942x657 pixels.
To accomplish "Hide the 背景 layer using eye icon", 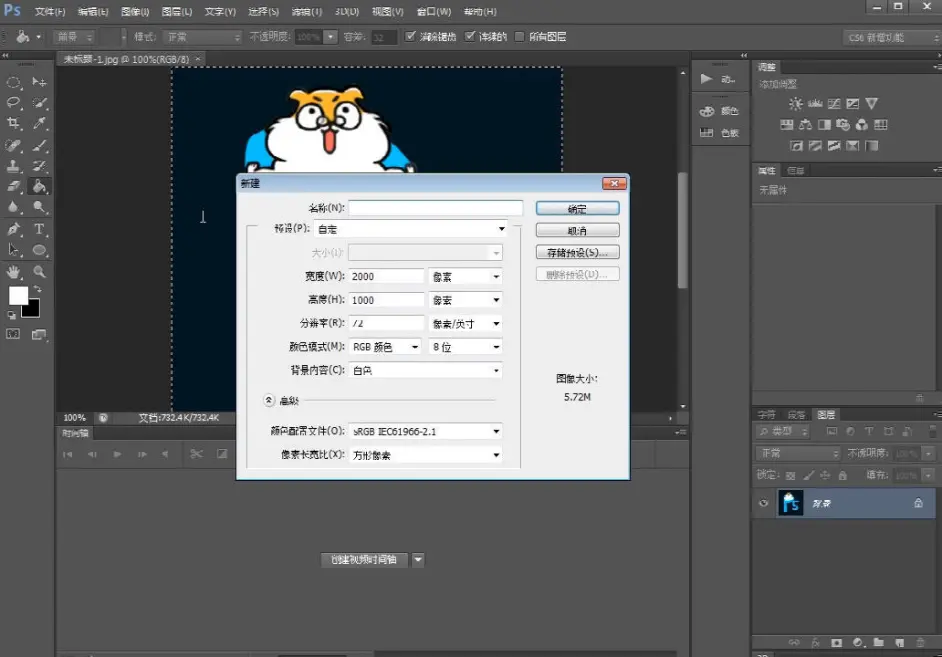I will click(x=764, y=503).
